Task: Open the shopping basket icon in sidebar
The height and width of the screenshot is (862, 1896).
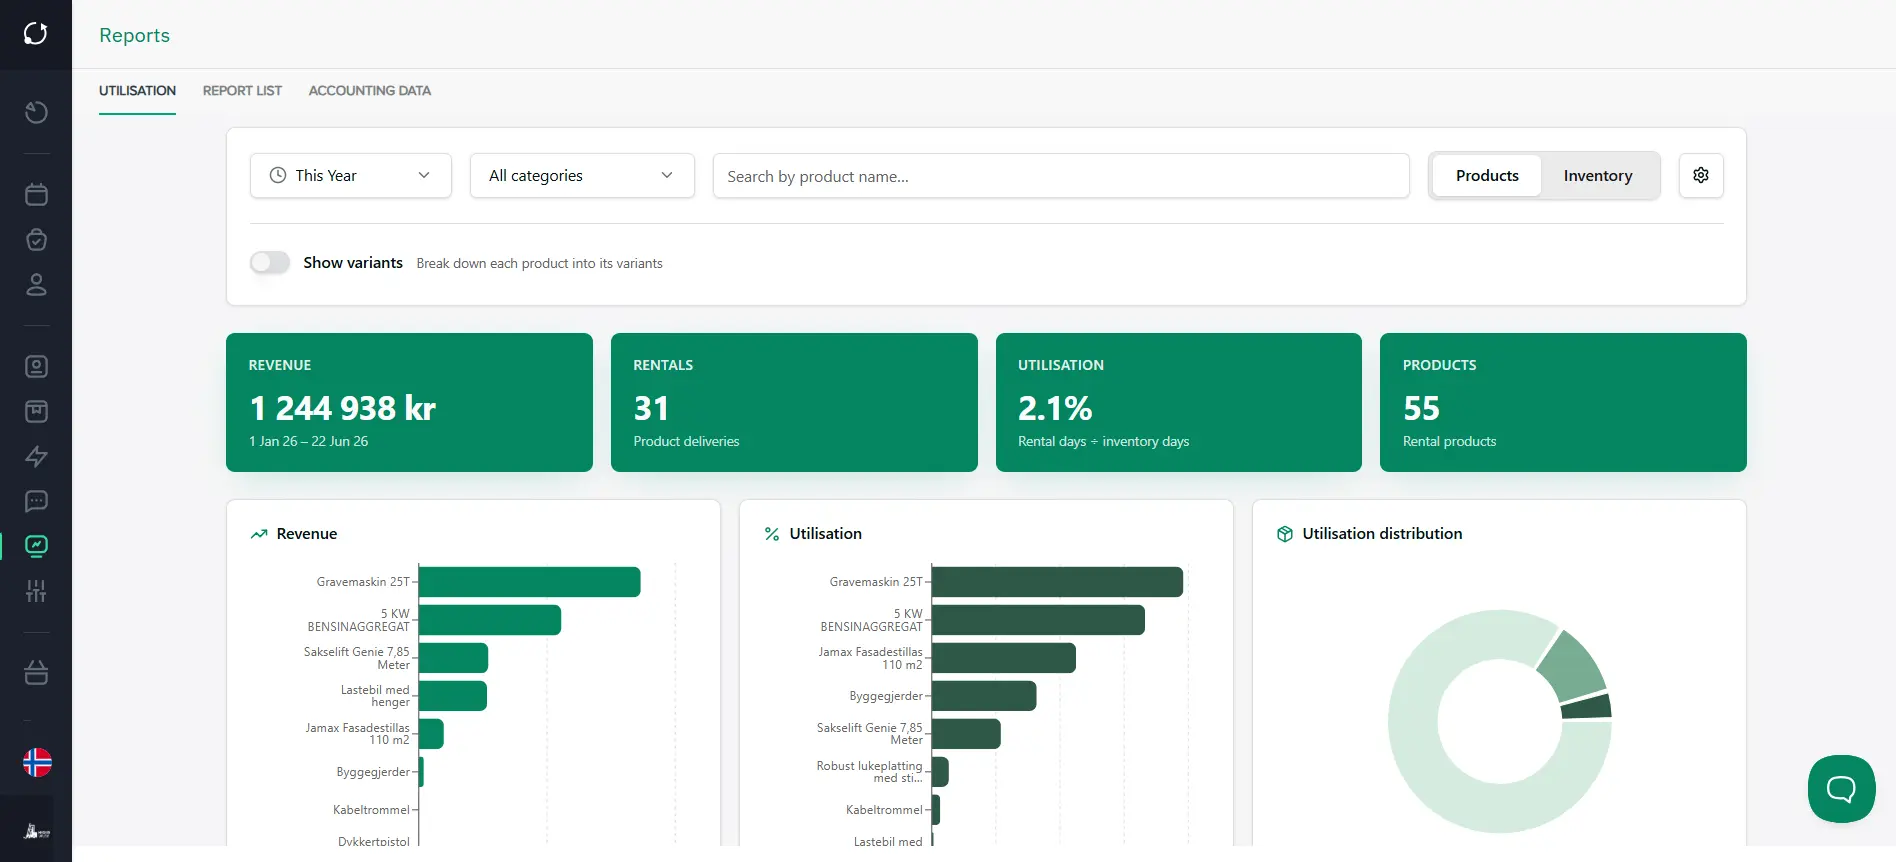Action: pyautogui.click(x=36, y=673)
